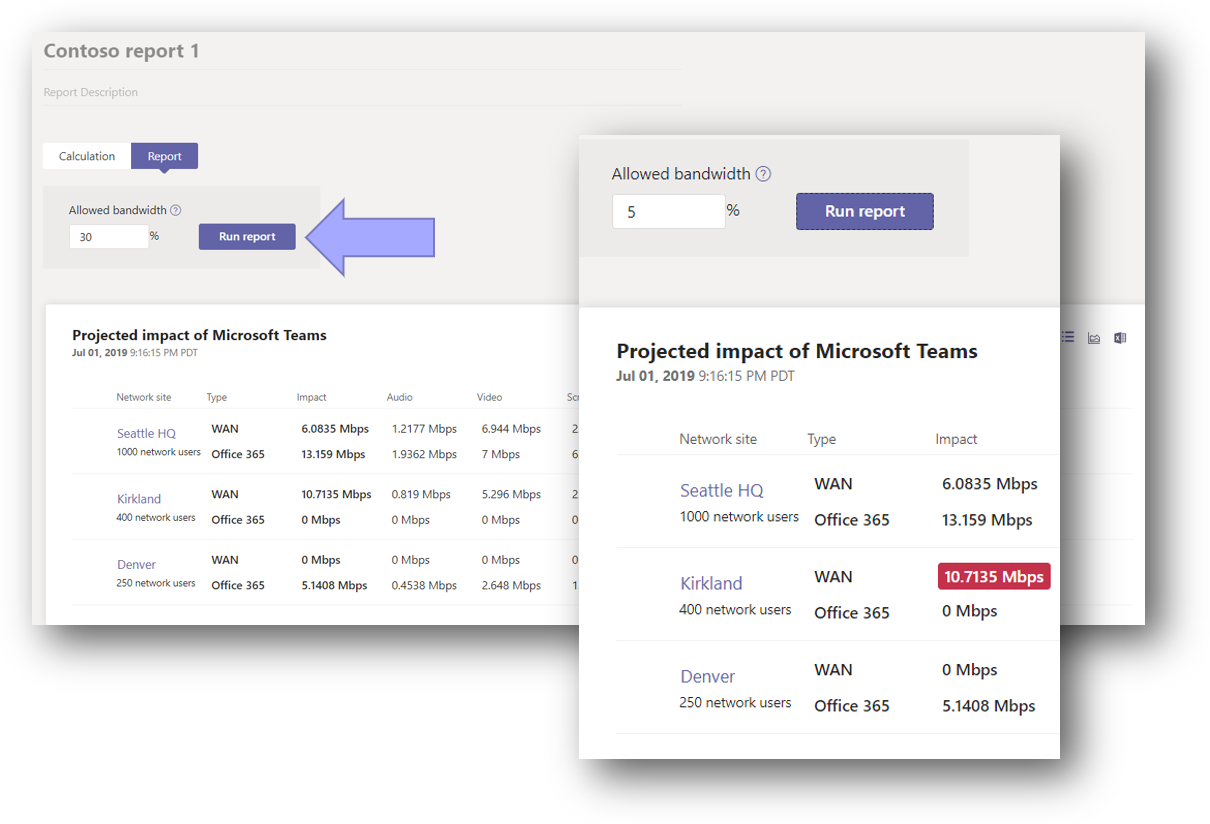Click Impact column header in background report
The width and height of the screenshot is (1210, 824).
[312, 397]
